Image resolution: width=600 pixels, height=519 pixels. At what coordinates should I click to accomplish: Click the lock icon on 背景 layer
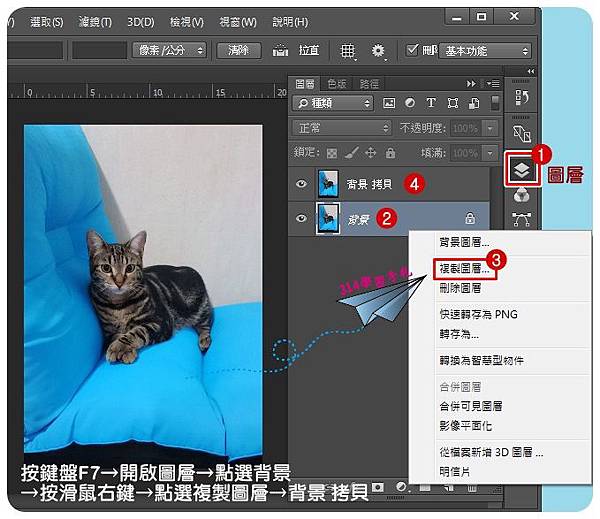(470, 218)
